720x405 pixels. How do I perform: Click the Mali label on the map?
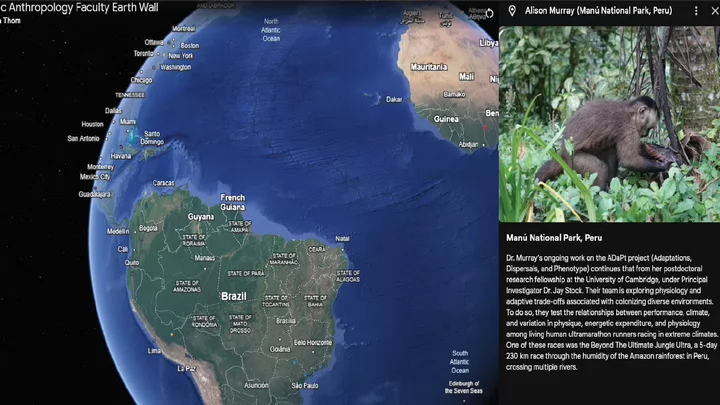(466, 77)
